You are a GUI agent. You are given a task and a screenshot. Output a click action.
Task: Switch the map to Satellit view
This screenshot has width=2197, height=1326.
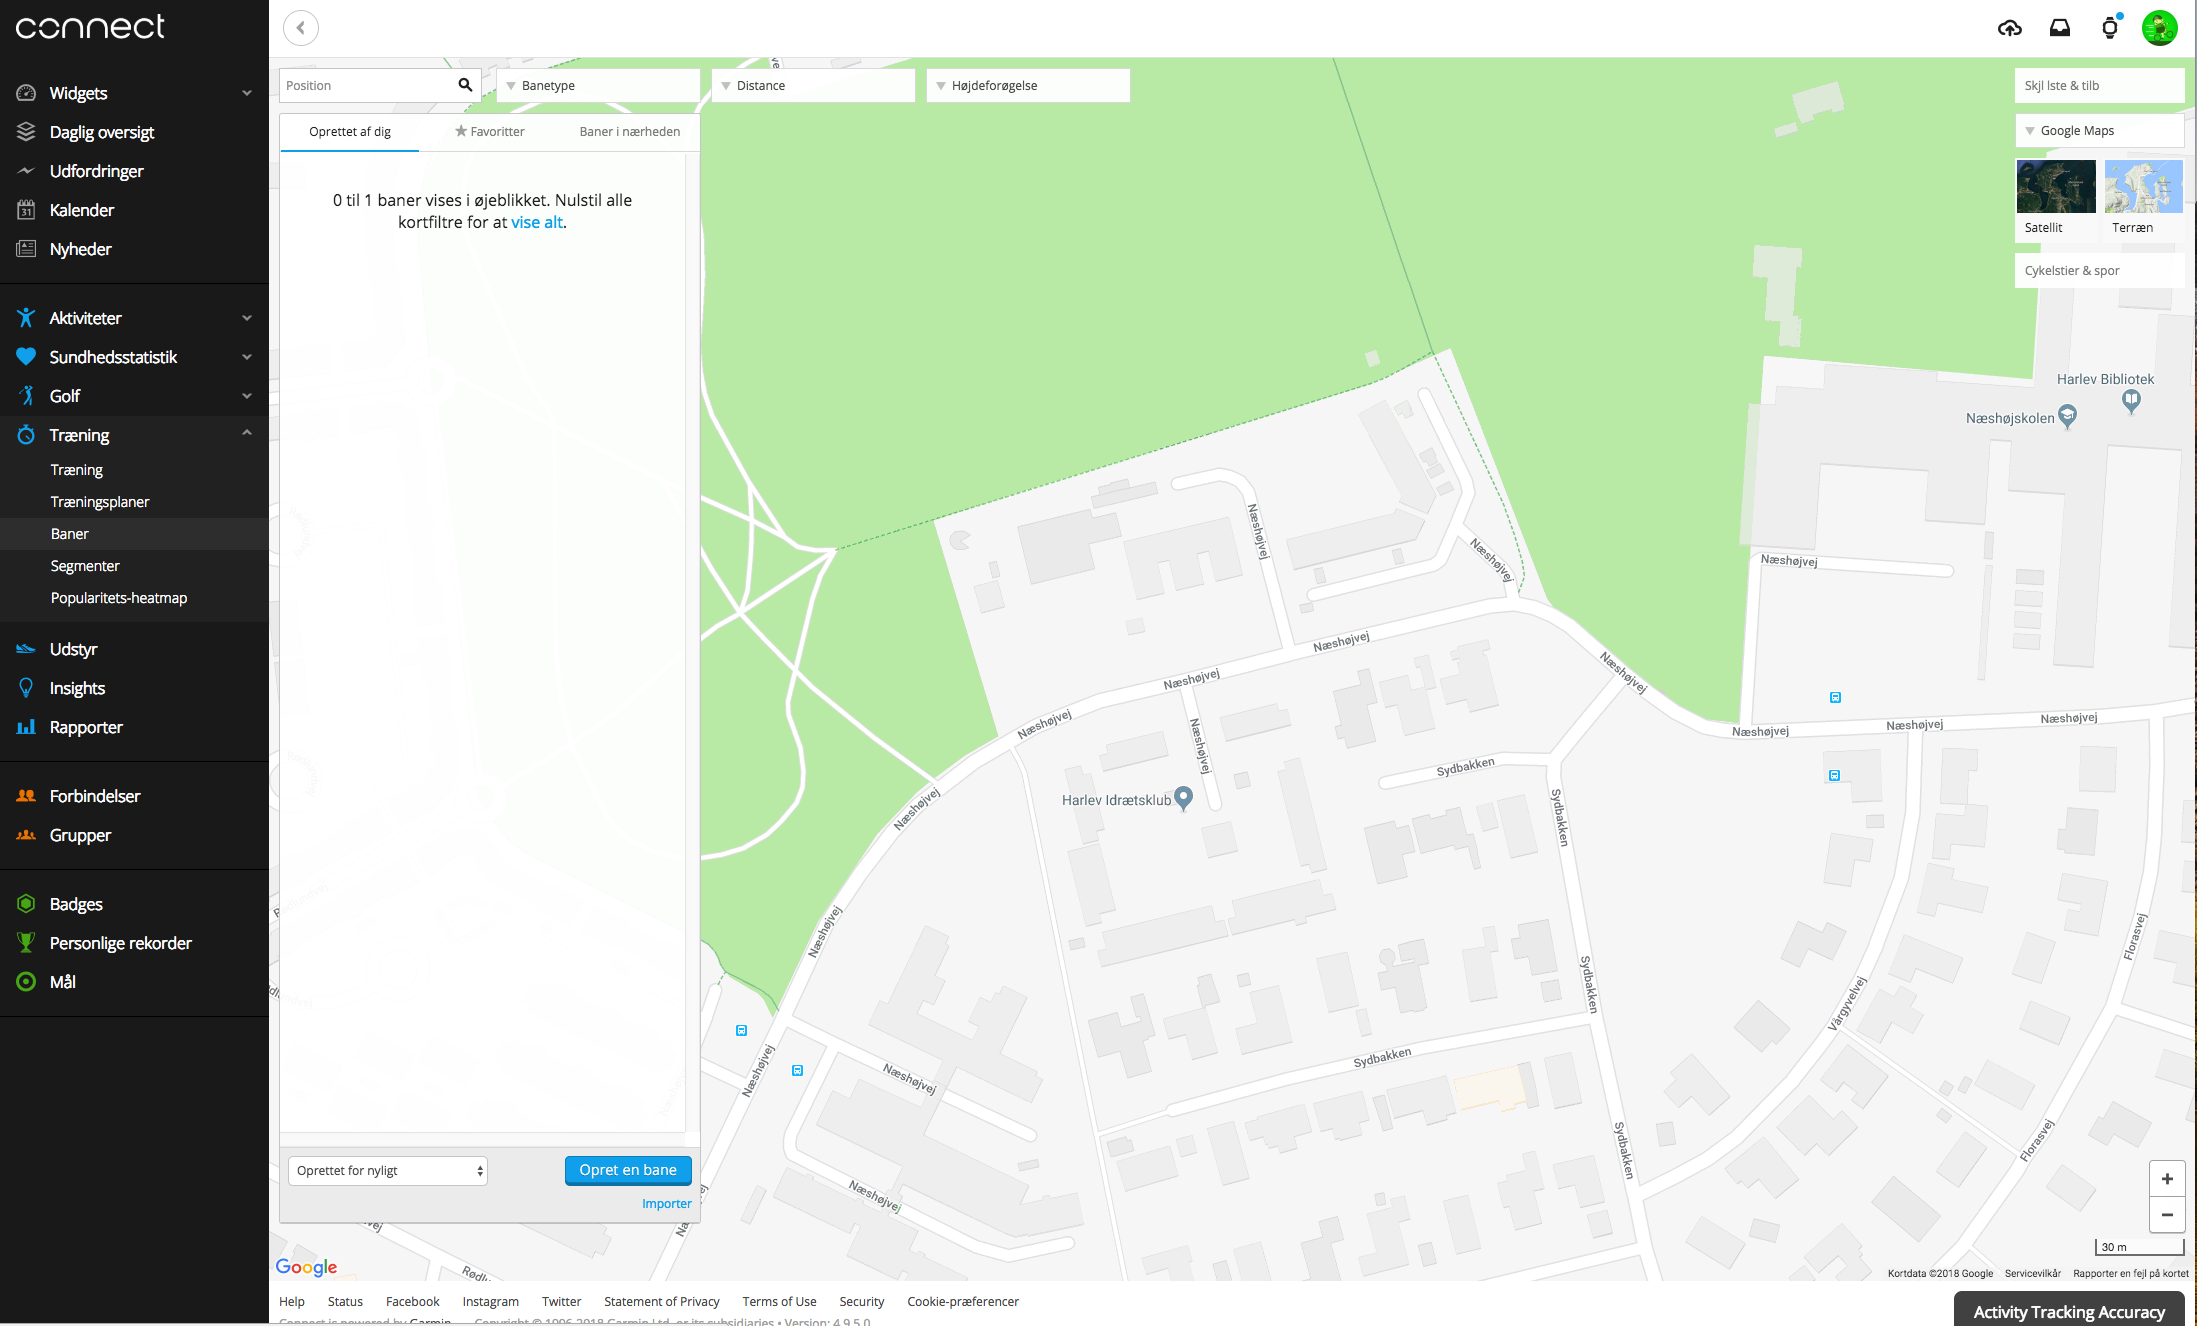[2056, 198]
